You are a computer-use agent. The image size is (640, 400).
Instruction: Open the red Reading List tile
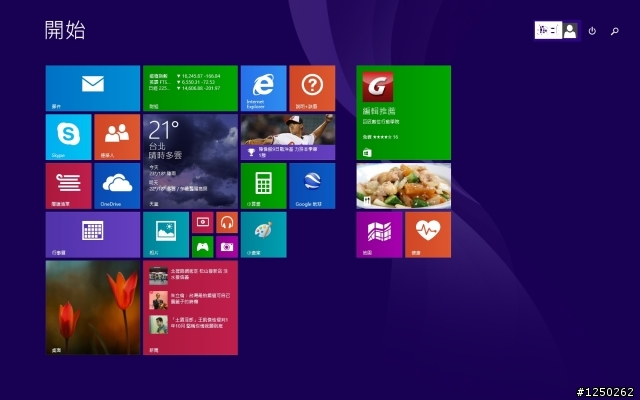pos(69,186)
